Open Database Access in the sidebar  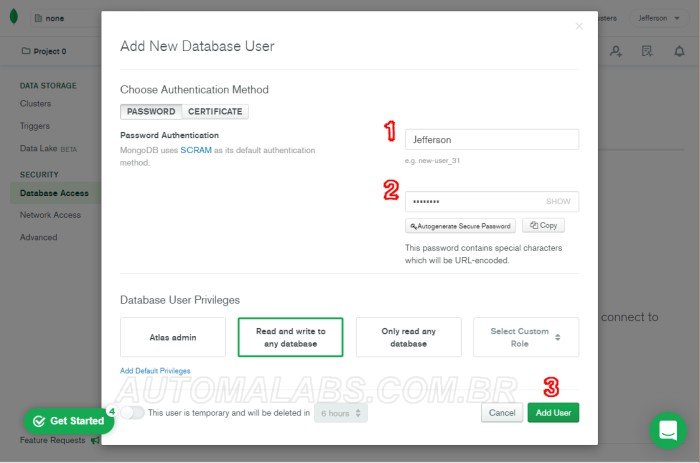pos(54,193)
